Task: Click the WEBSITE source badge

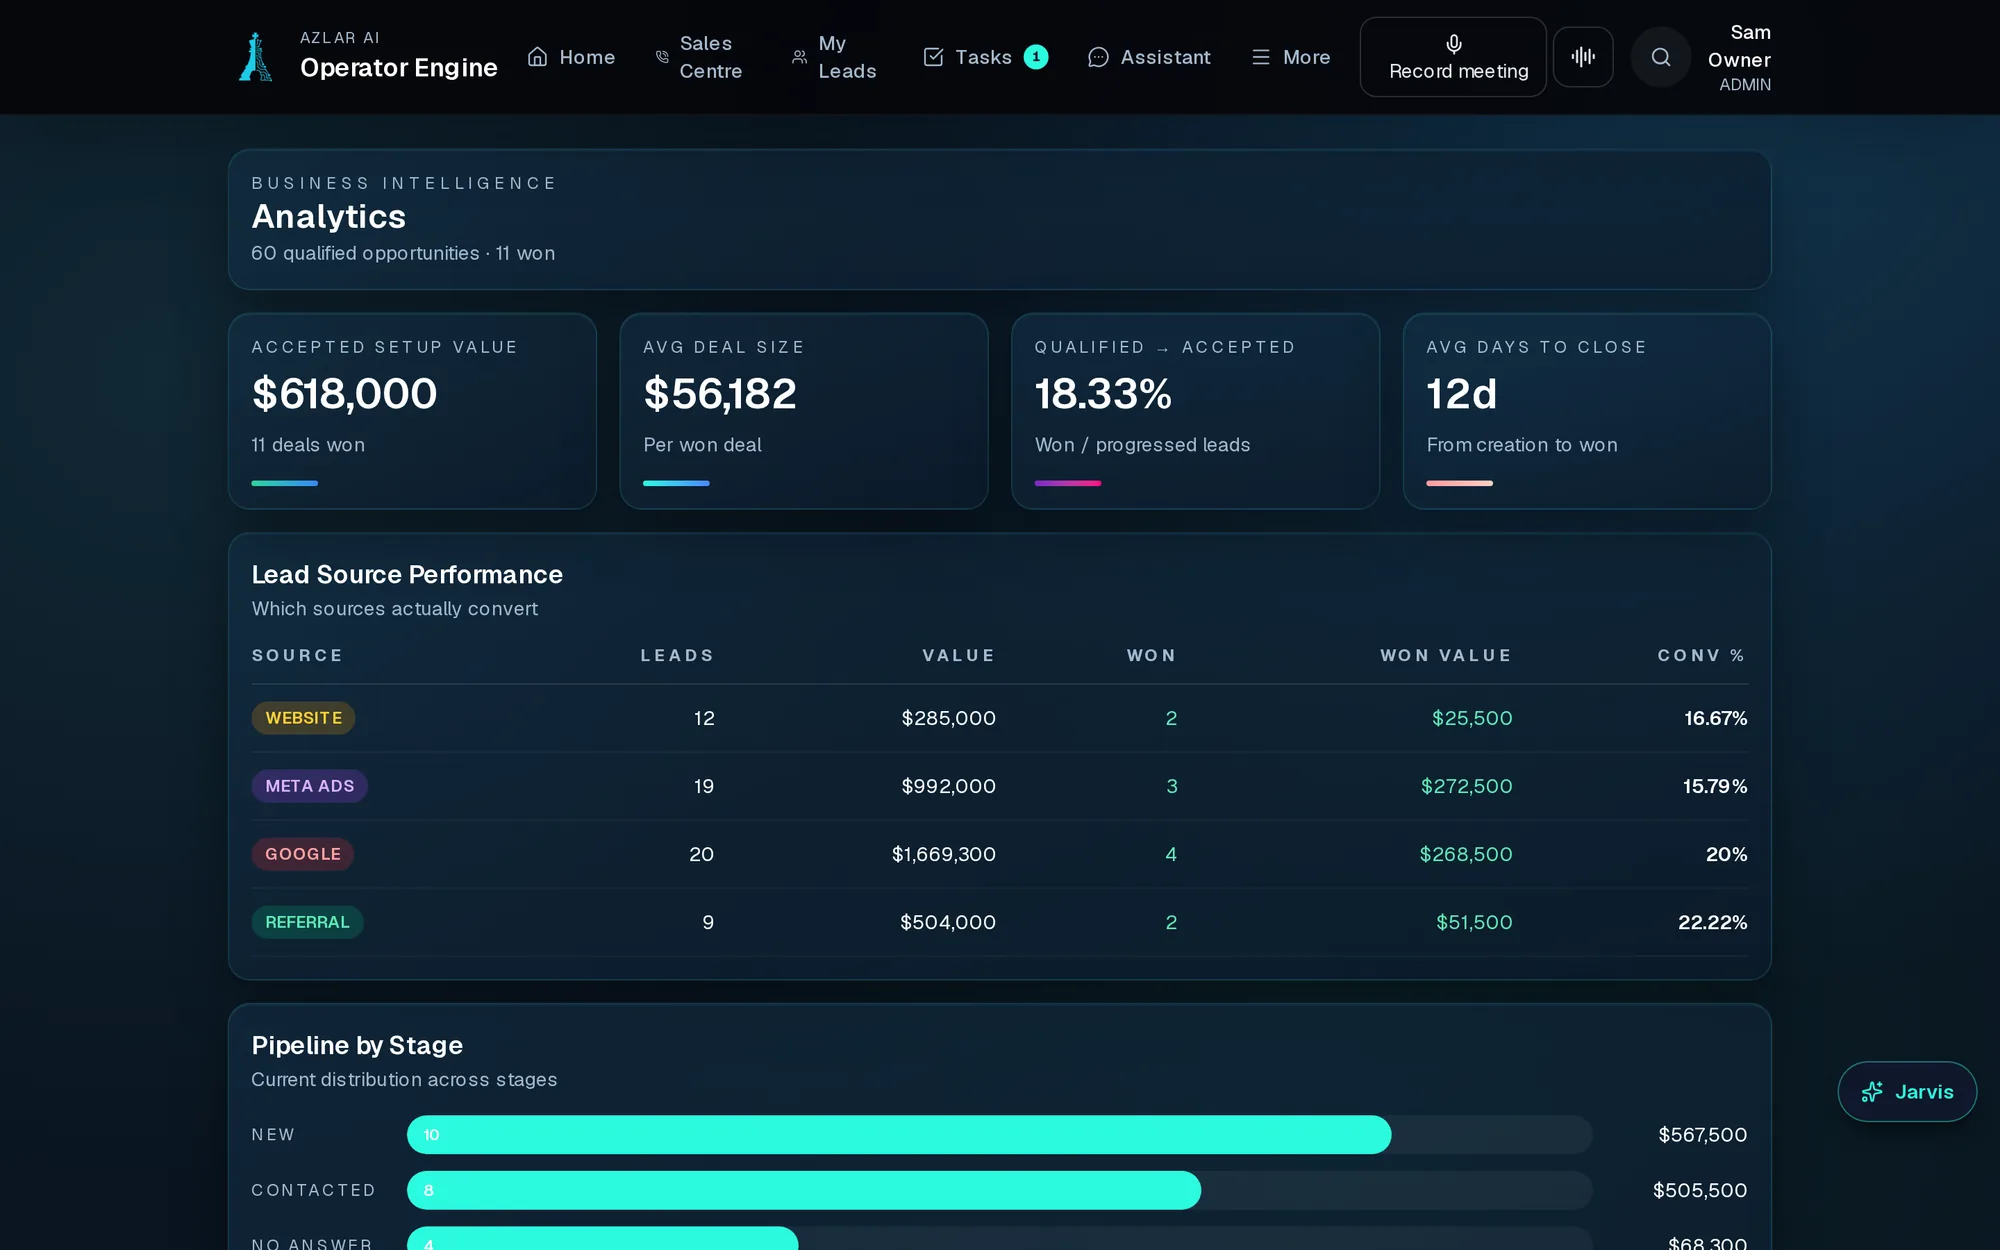Action: point(303,718)
